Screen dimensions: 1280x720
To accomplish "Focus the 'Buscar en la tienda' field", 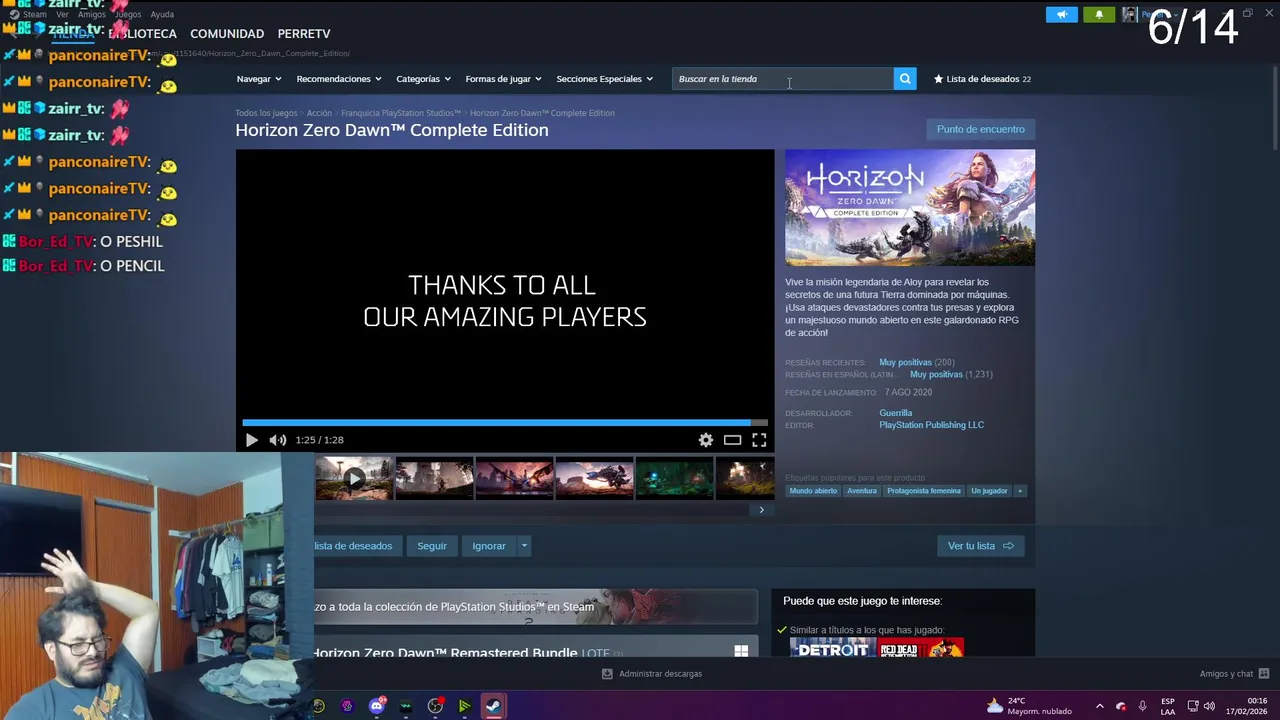I will 783,79.
